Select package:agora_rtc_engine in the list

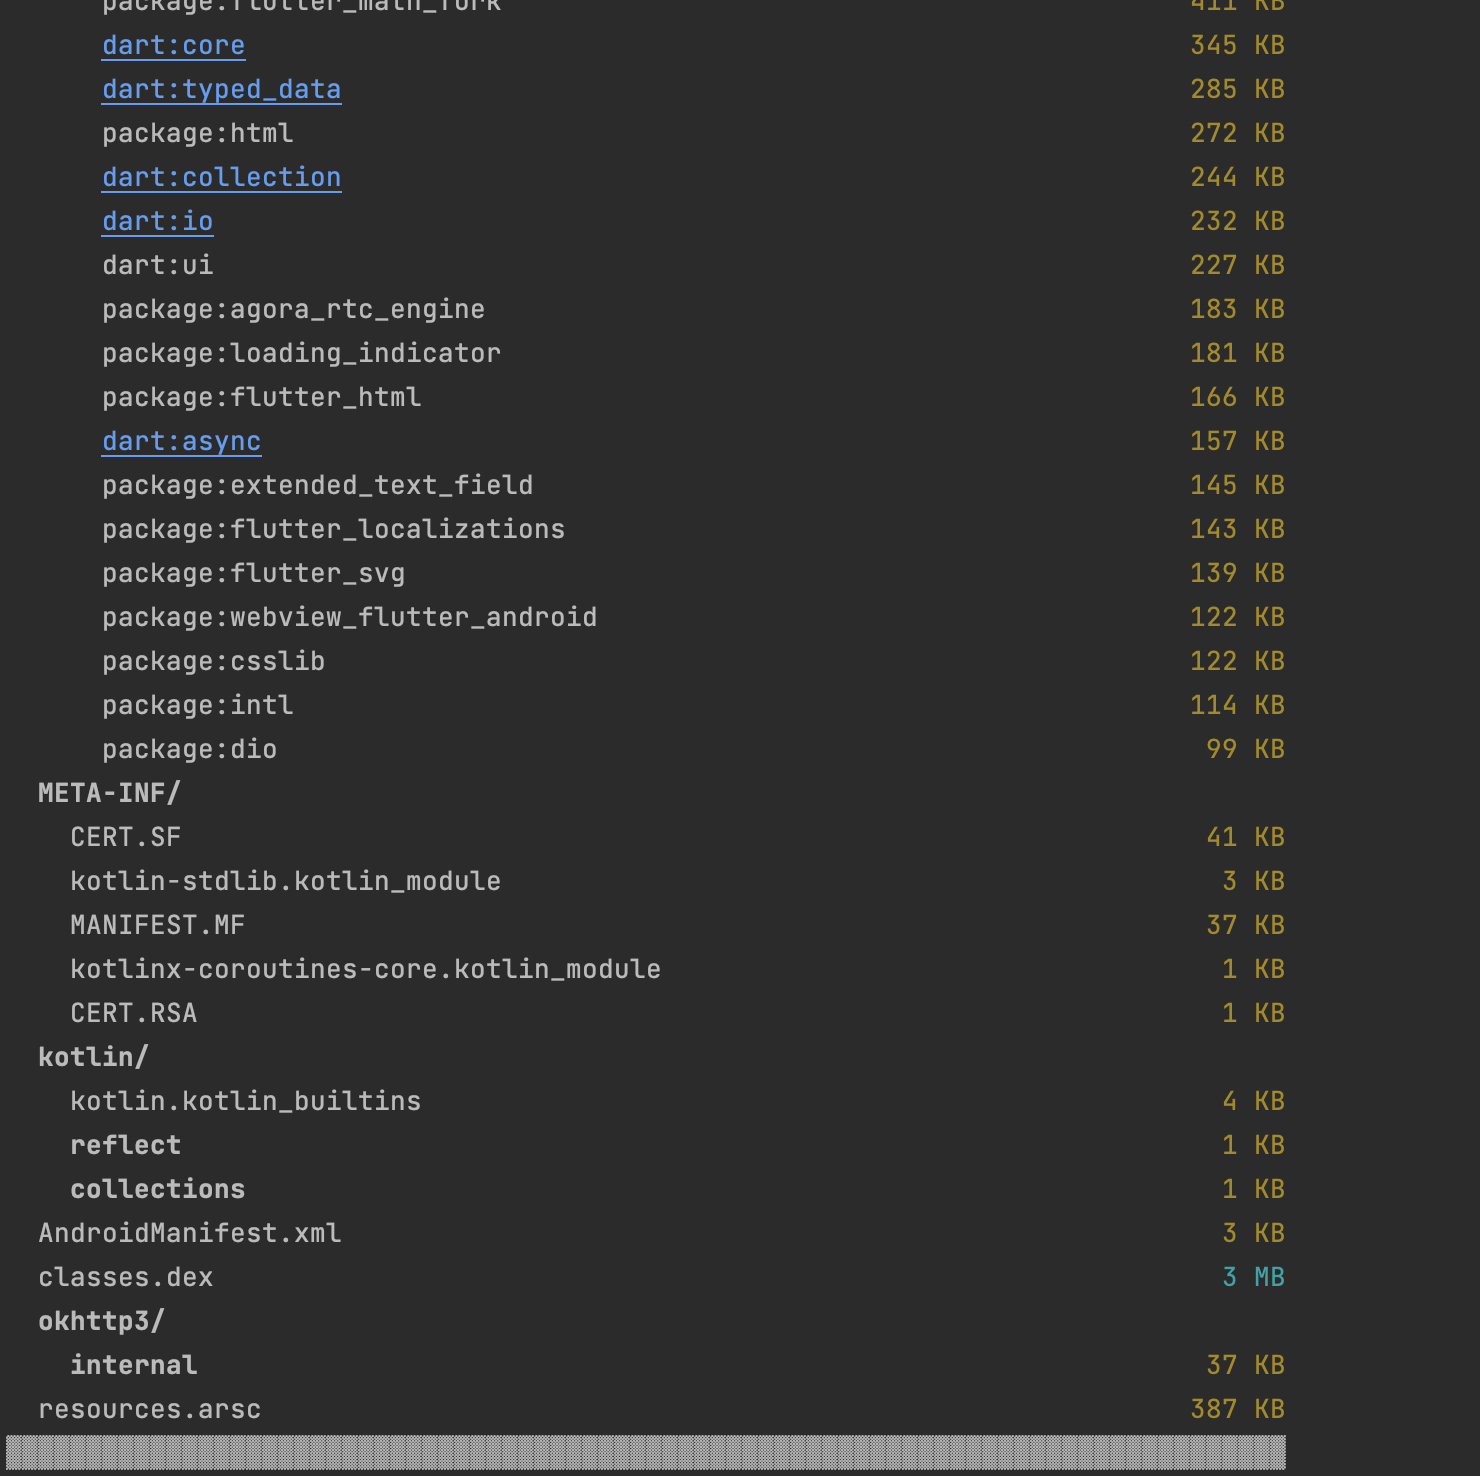coord(293,309)
